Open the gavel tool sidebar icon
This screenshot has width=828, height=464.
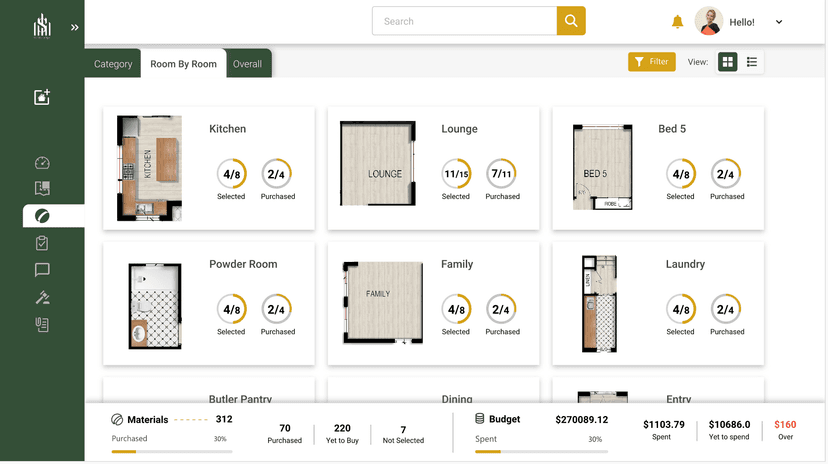[x=42, y=297]
